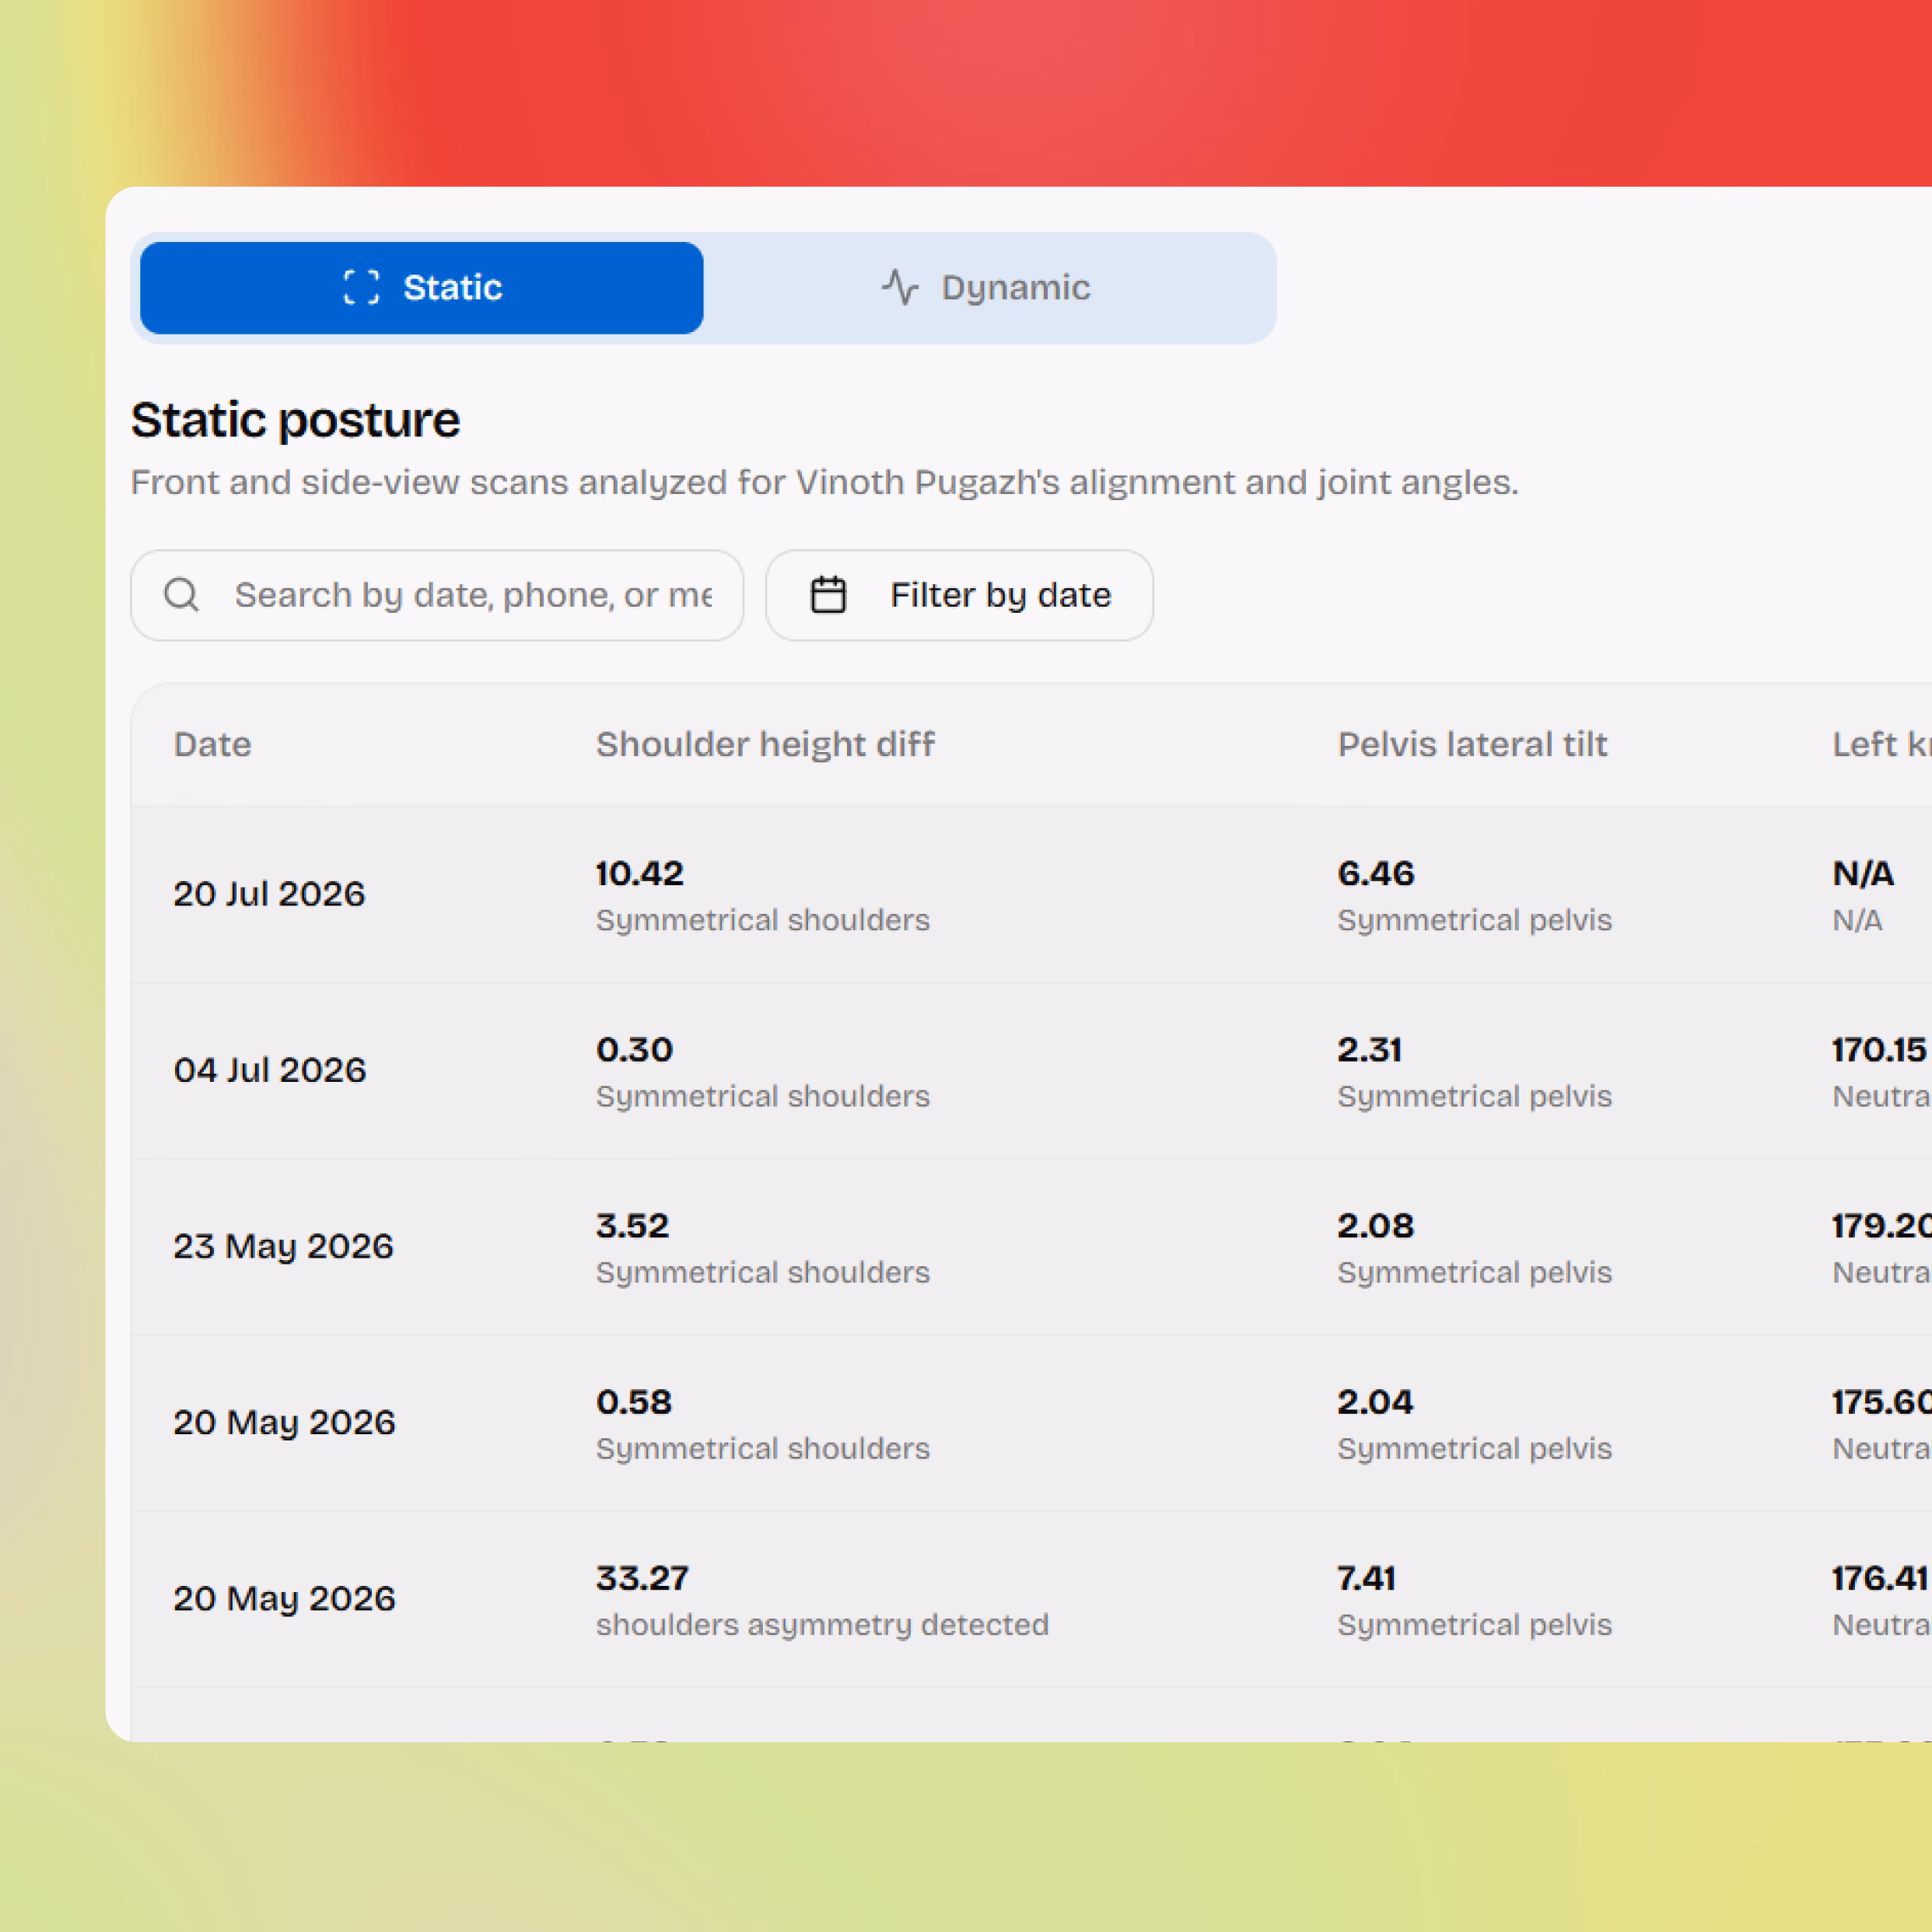Click the N/A left knee value in 20 Jul row

[1863, 873]
